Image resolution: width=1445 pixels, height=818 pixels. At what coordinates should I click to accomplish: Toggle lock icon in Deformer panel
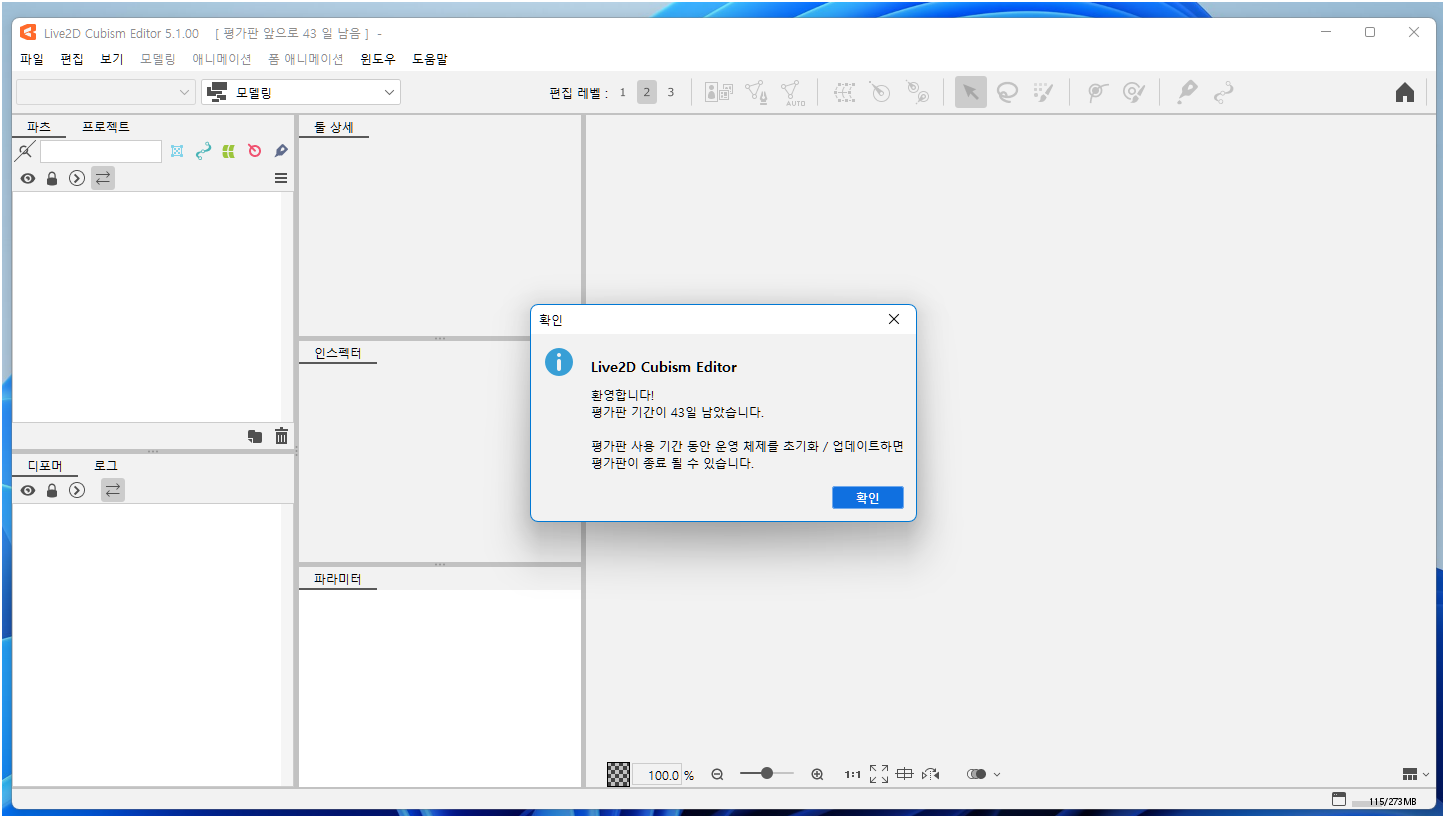pyautogui.click(x=52, y=491)
